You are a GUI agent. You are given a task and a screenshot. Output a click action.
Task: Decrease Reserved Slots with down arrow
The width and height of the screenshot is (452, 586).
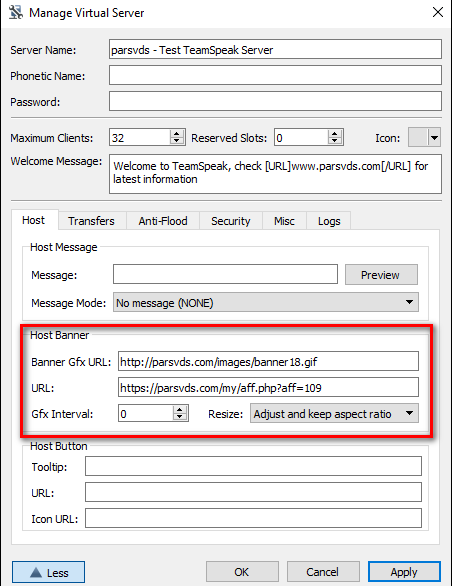[x=335, y=141]
